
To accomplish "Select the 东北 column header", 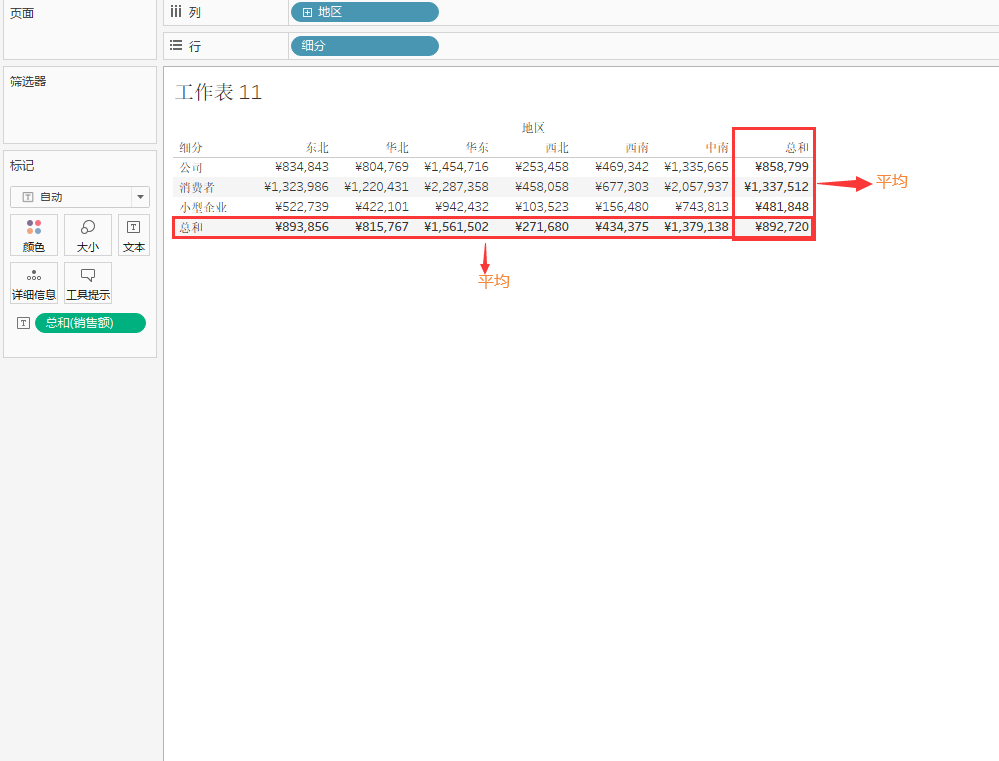I will 317,148.
